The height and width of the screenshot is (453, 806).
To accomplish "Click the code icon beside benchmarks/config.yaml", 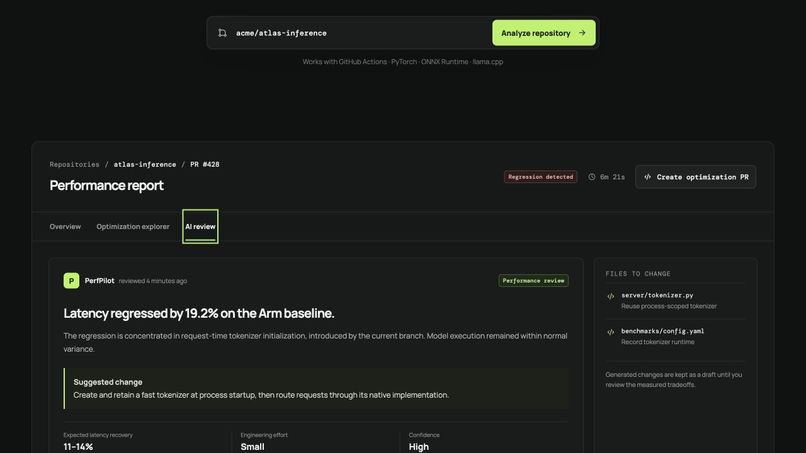I will click(x=611, y=332).
